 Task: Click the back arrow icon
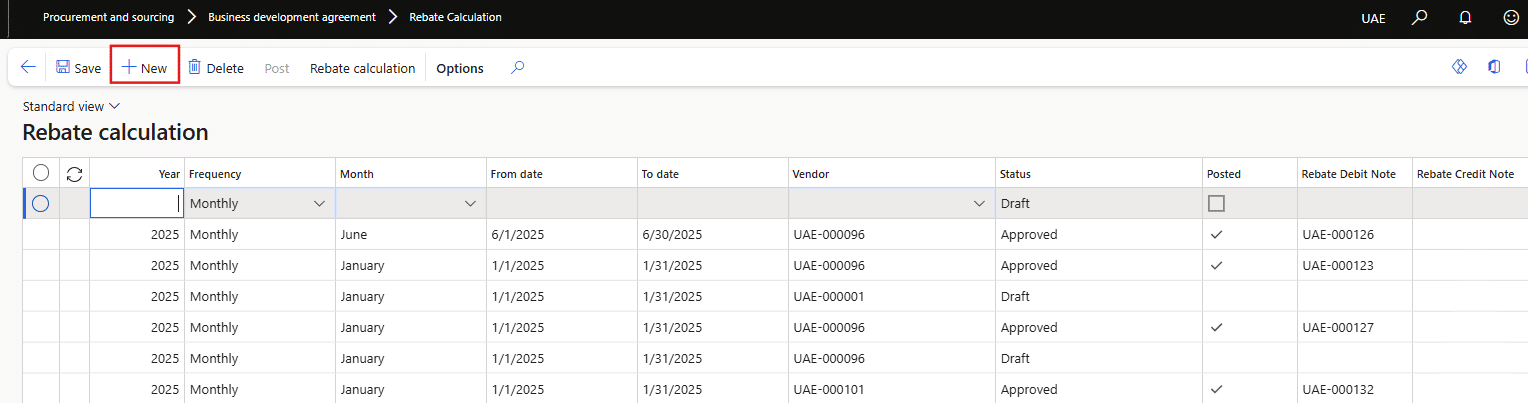[x=28, y=68]
